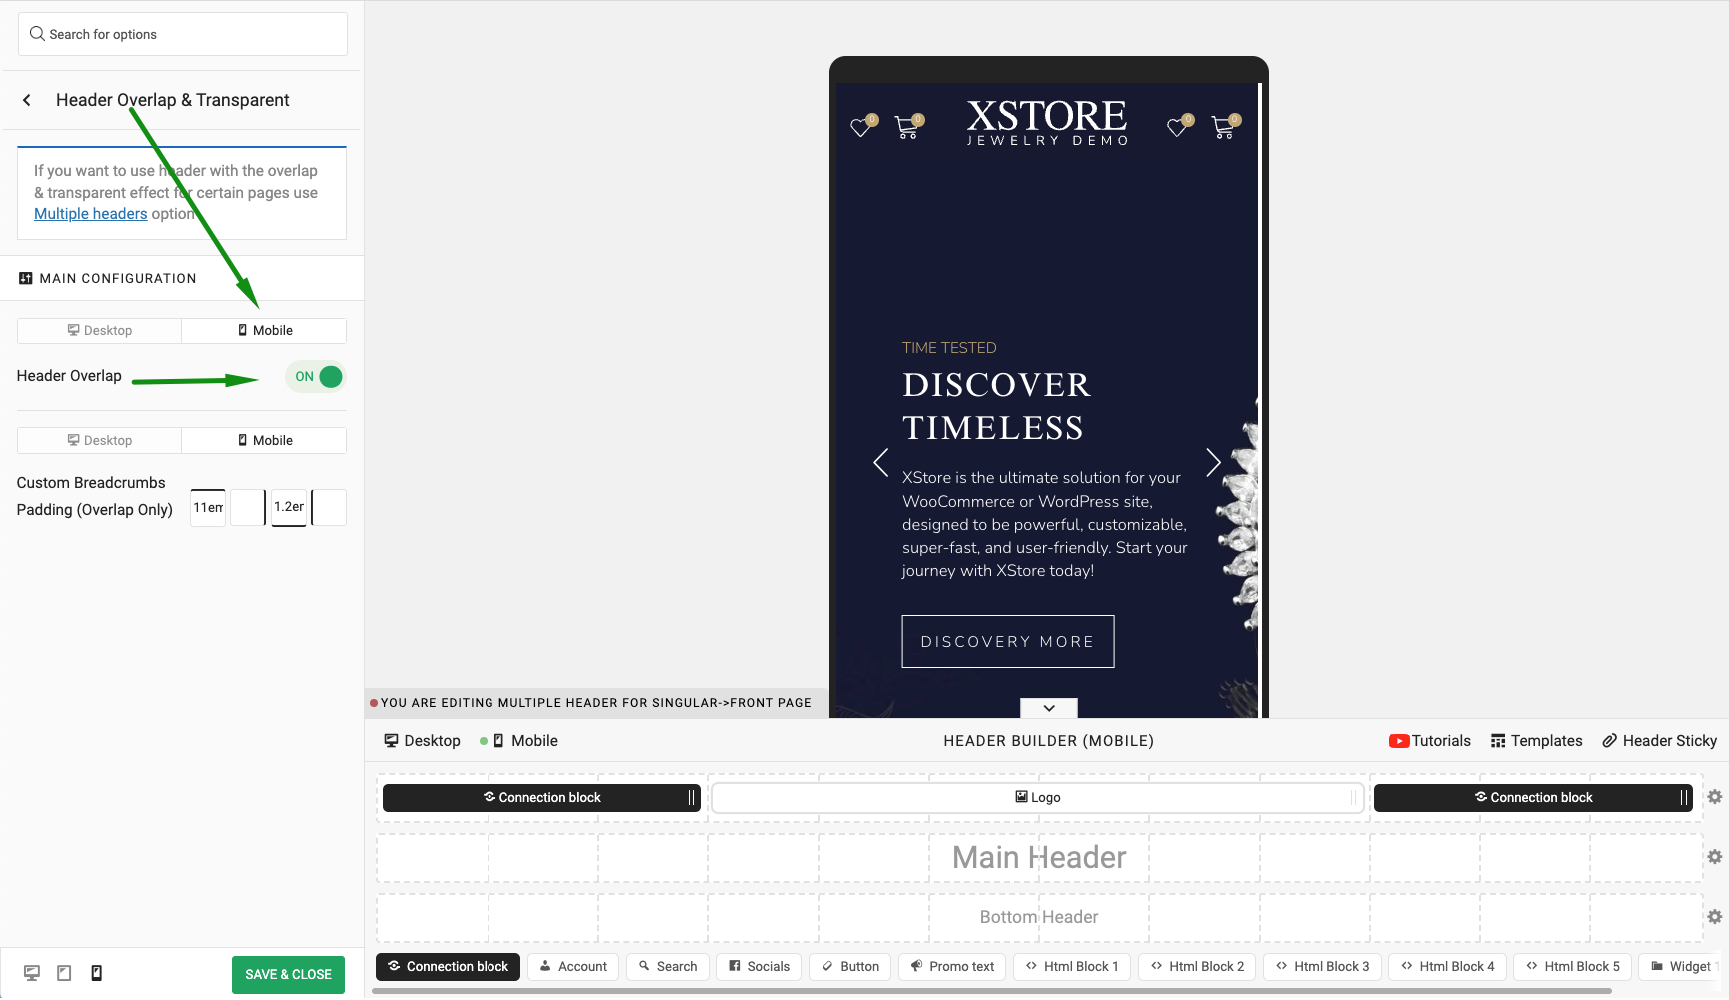Click the DISCOVERY MORE button in preview

[x=1008, y=641]
